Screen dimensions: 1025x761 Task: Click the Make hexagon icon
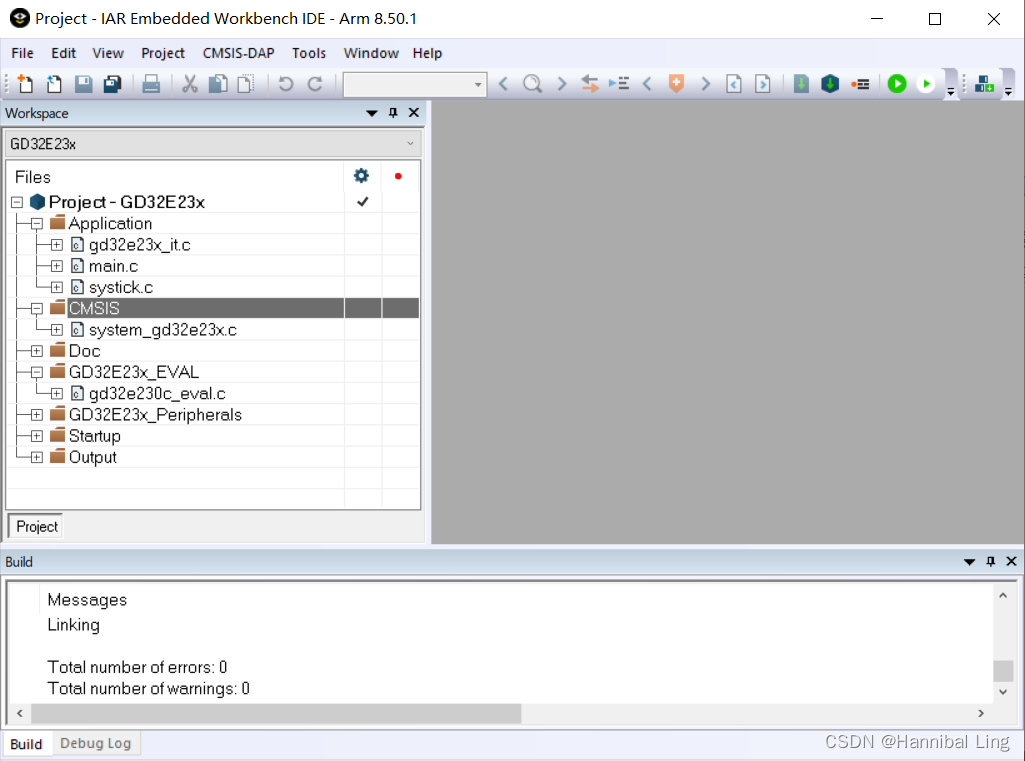point(830,84)
